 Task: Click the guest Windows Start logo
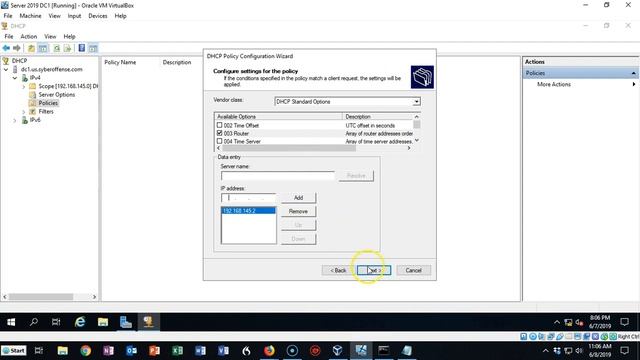tap(11, 322)
